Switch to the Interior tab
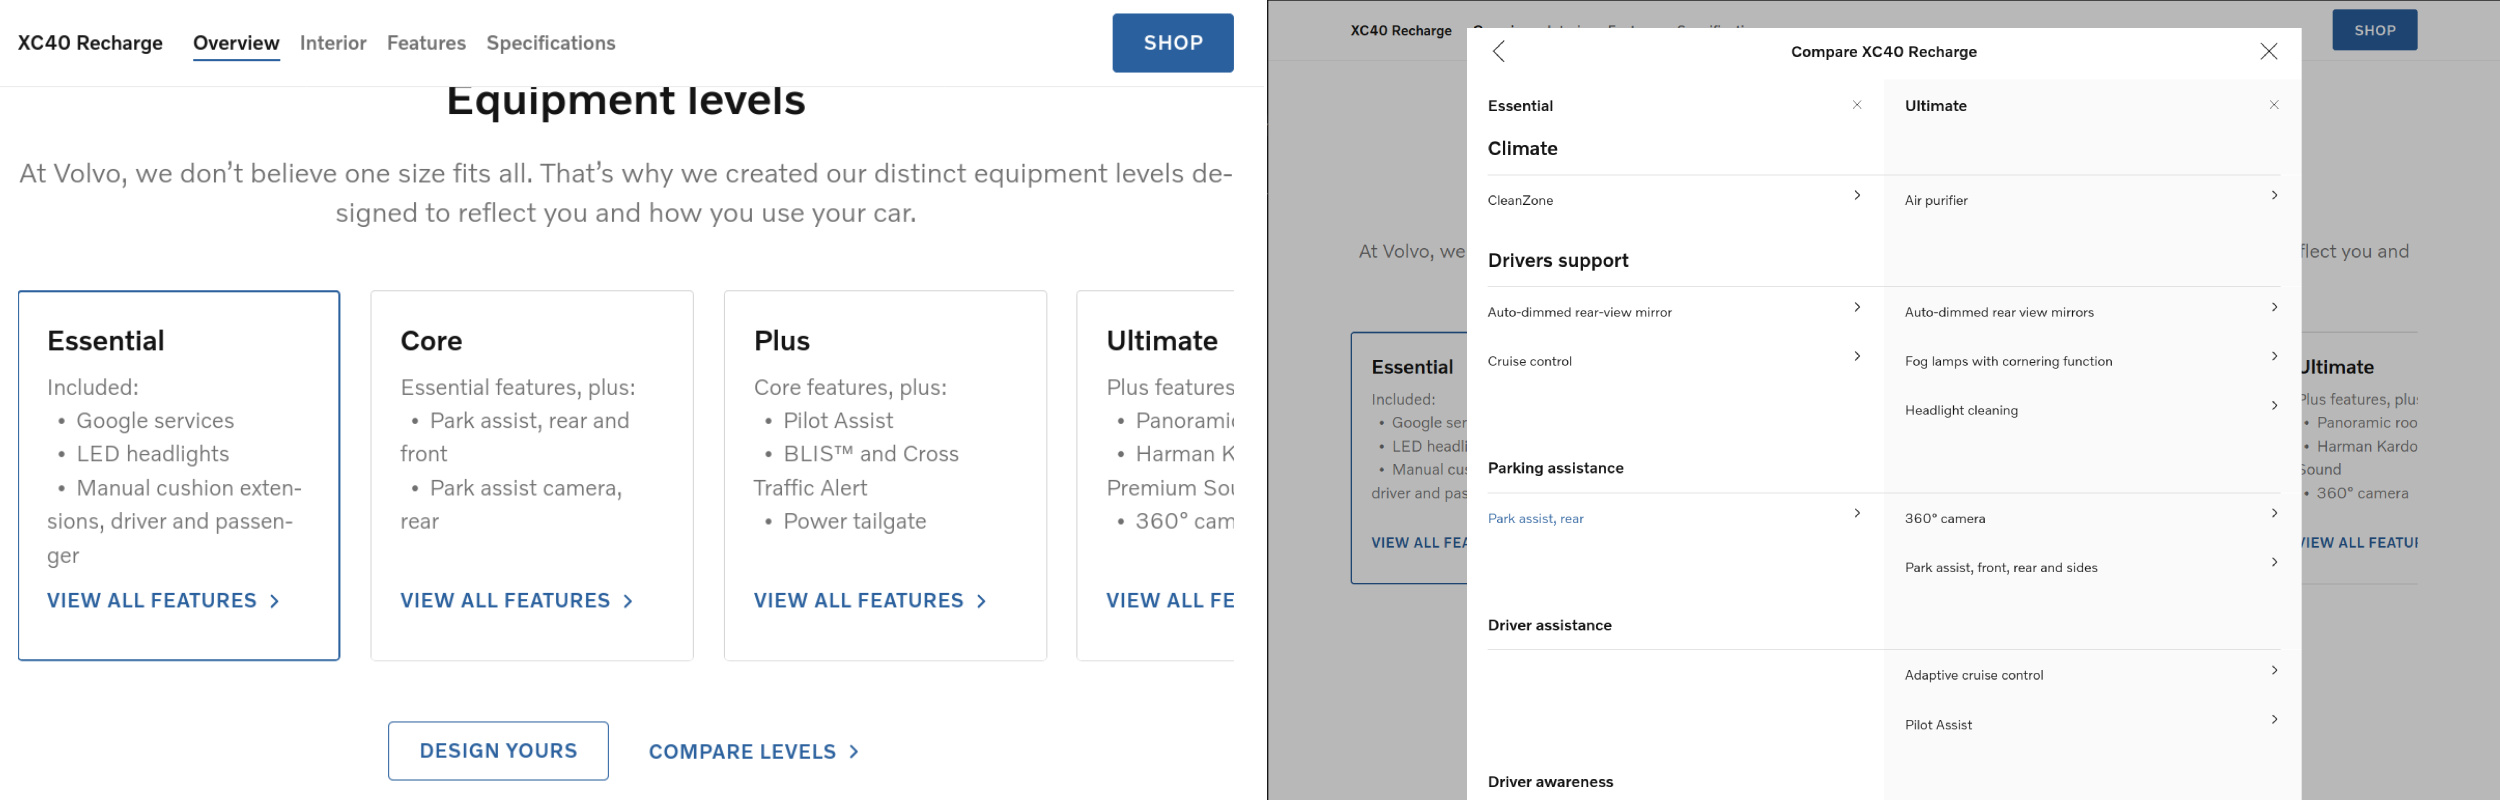 coord(333,43)
